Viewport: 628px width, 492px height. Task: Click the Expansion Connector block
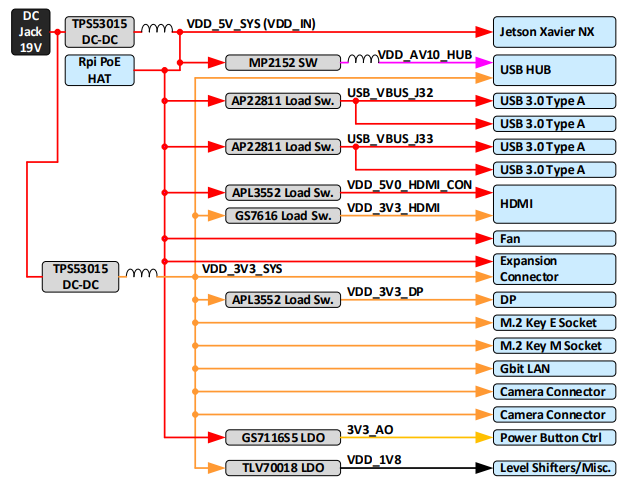(x=554, y=269)
